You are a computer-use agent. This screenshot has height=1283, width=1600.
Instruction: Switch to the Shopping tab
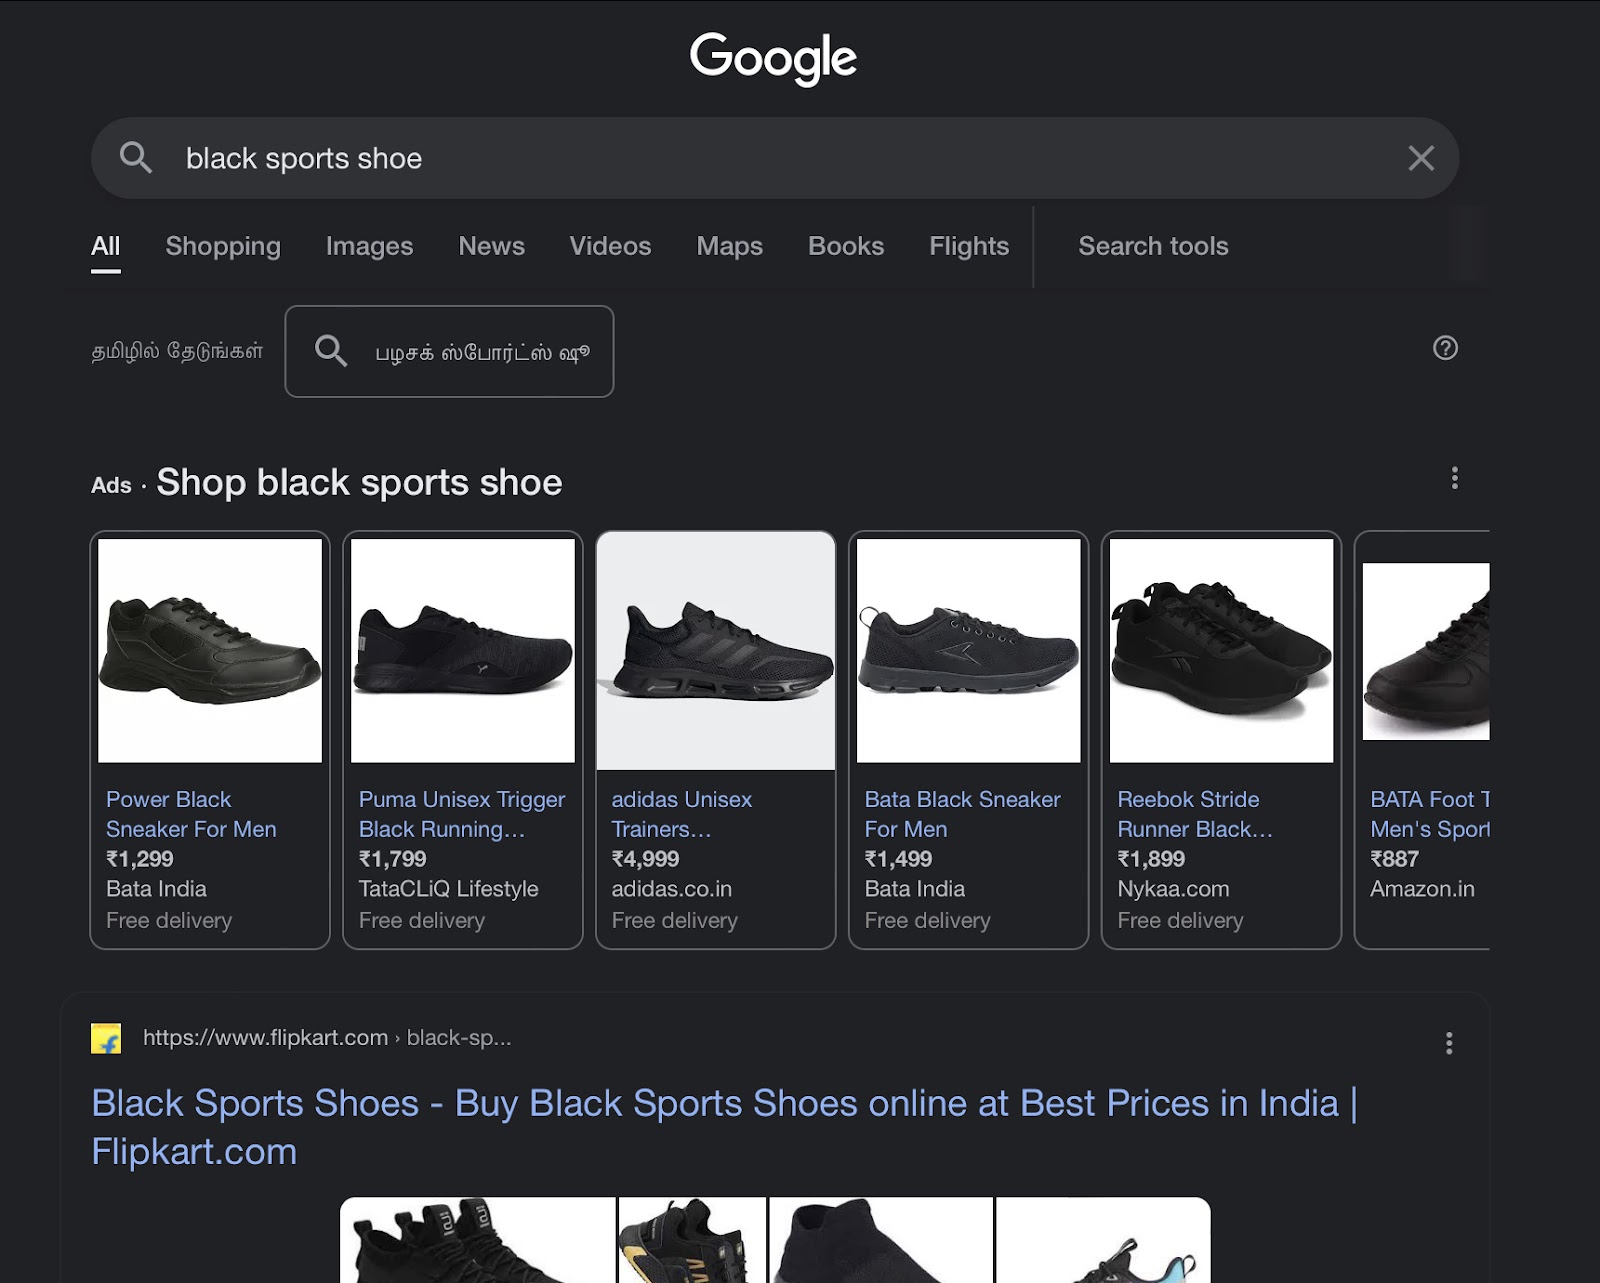[223, 246]
